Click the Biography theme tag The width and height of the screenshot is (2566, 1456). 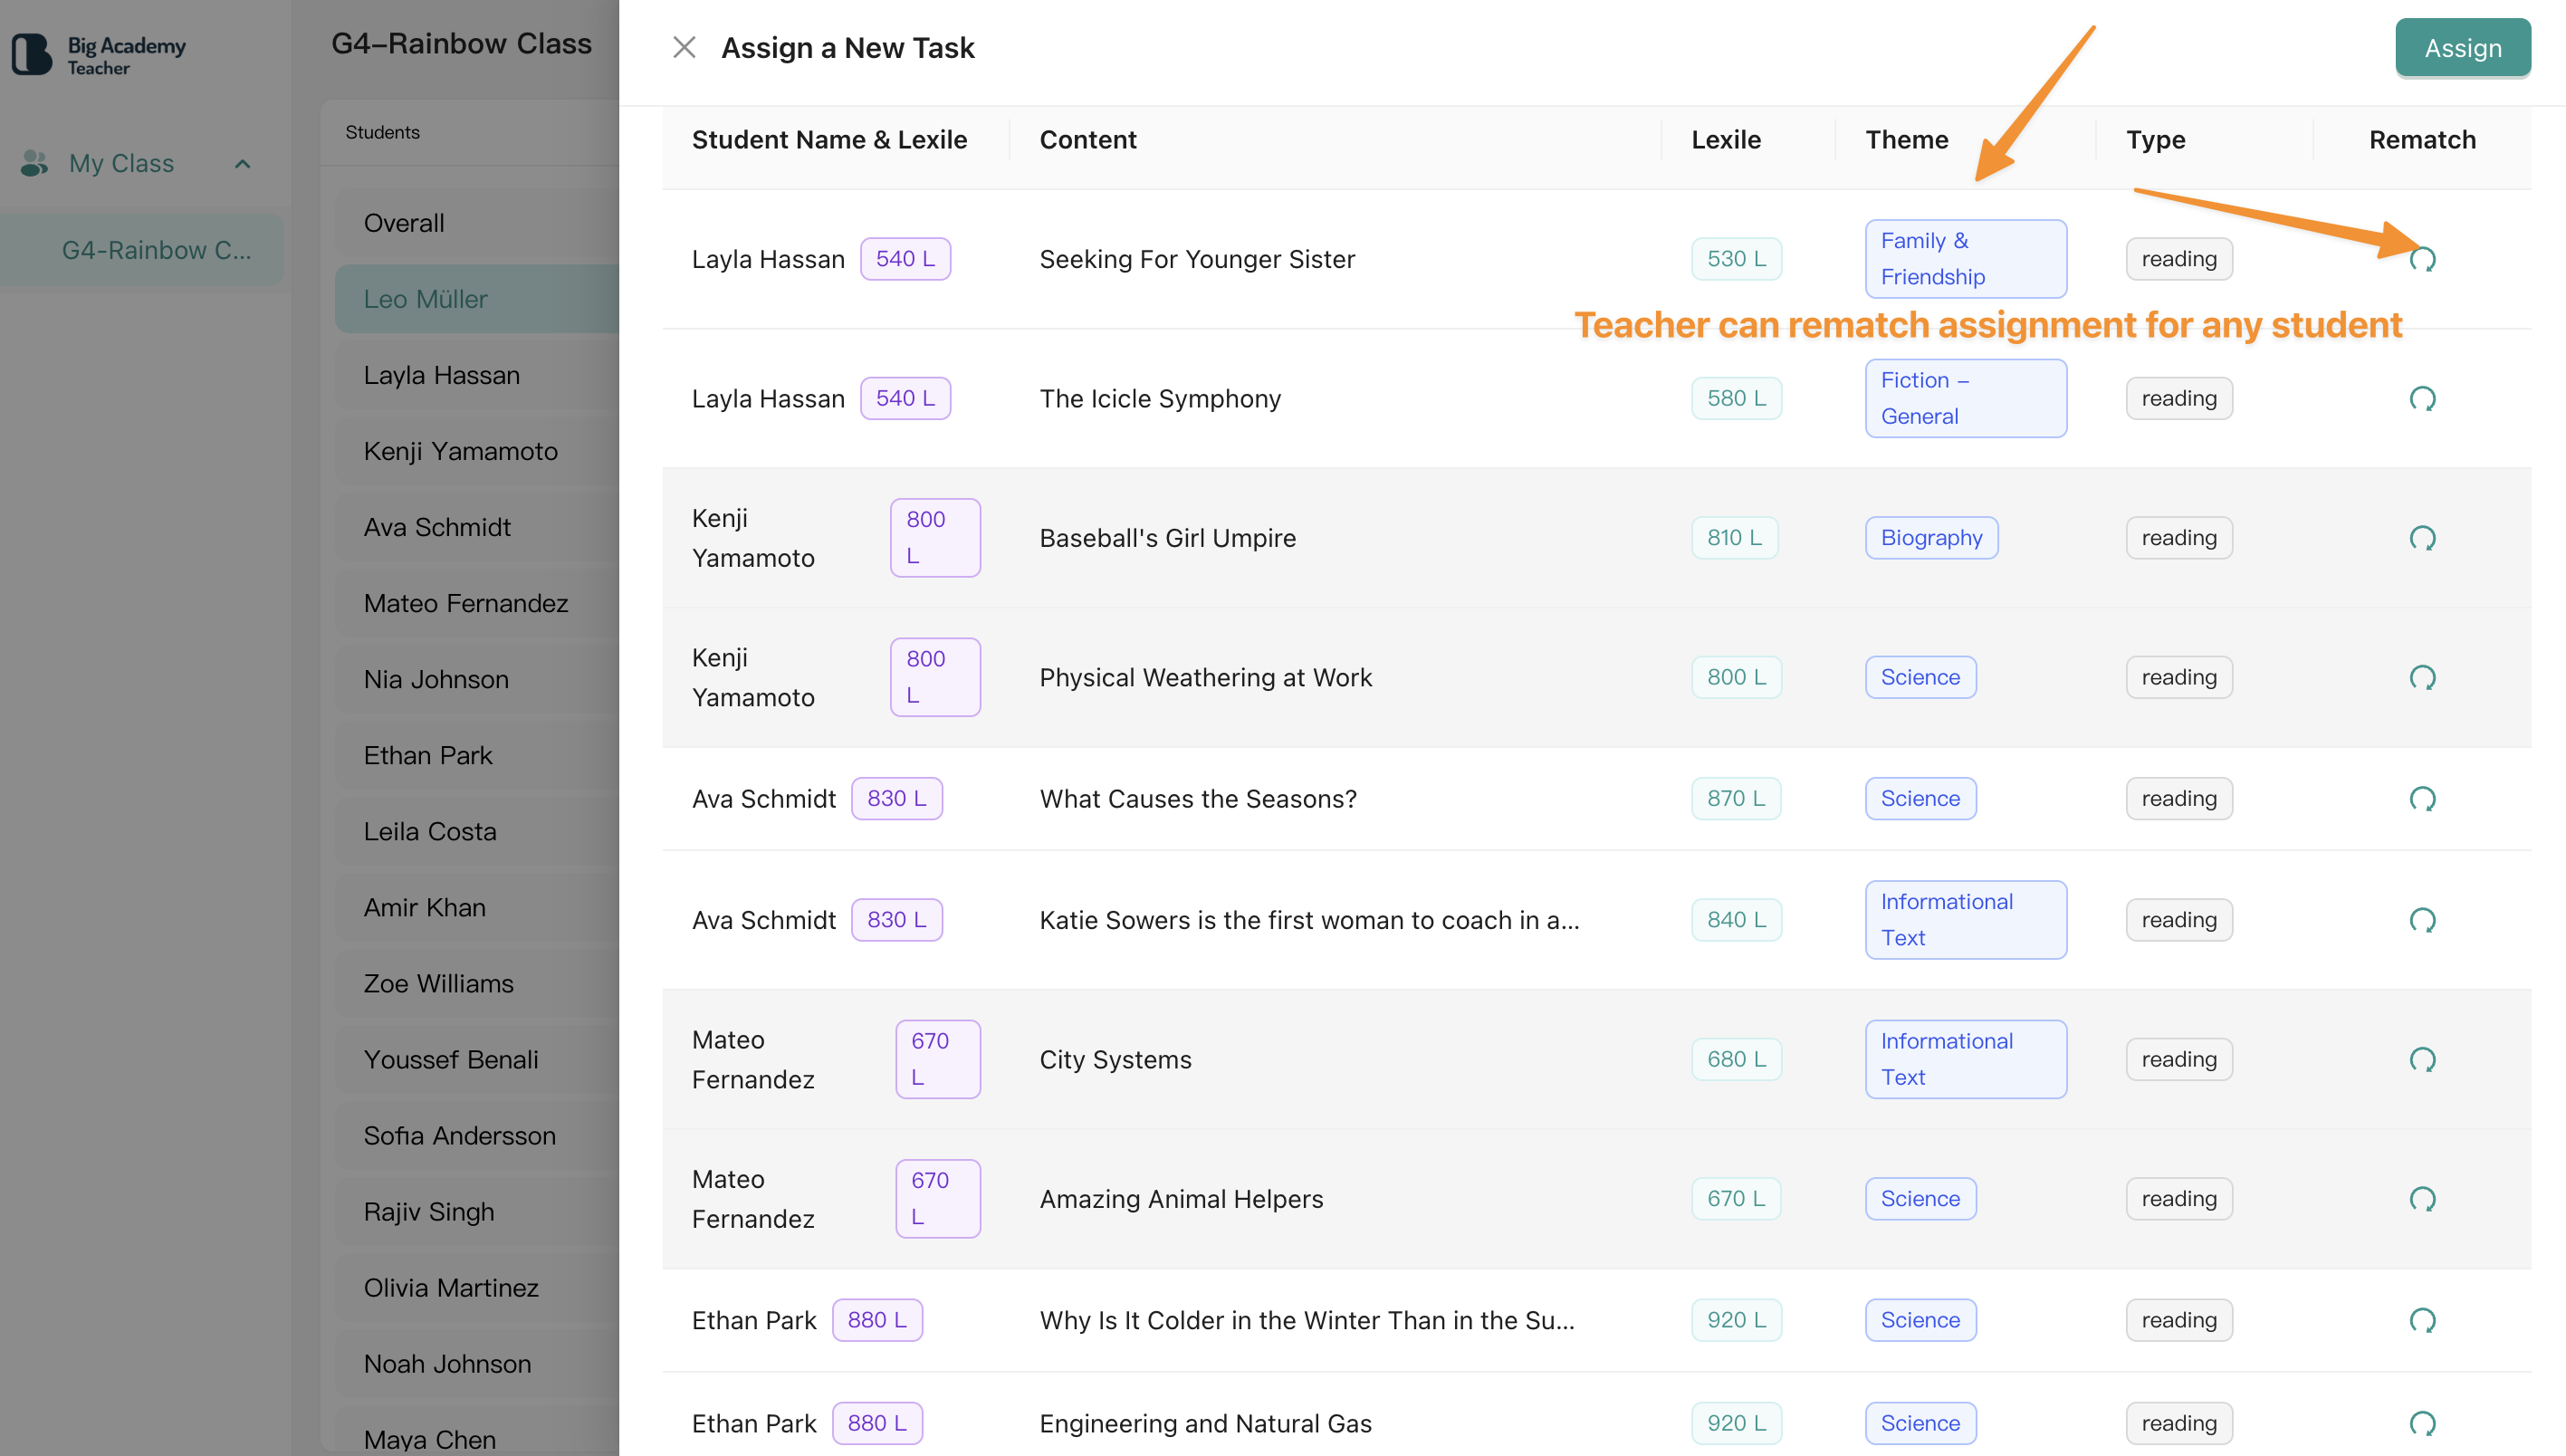[x=1931, y=538]
